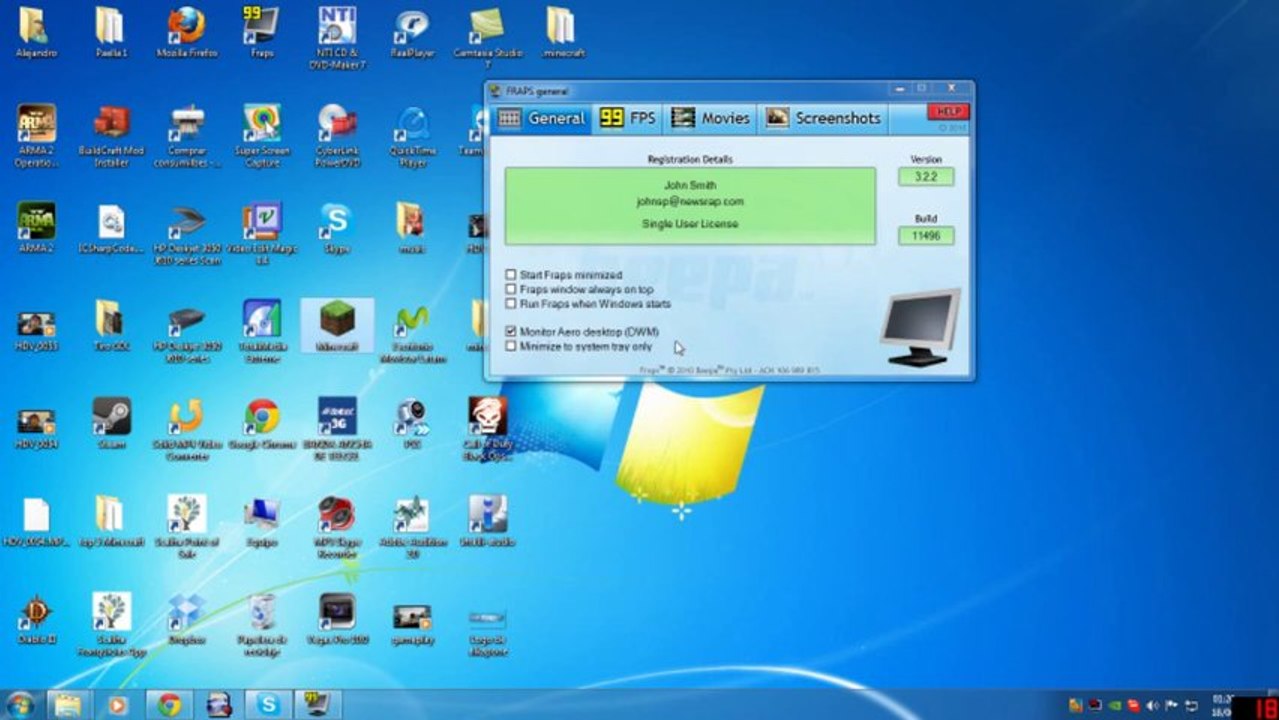Screen dimensions: 1279x720
Task: Select the Camtasia Studio 7 desktop shortcut
Action: pos(487,37)
